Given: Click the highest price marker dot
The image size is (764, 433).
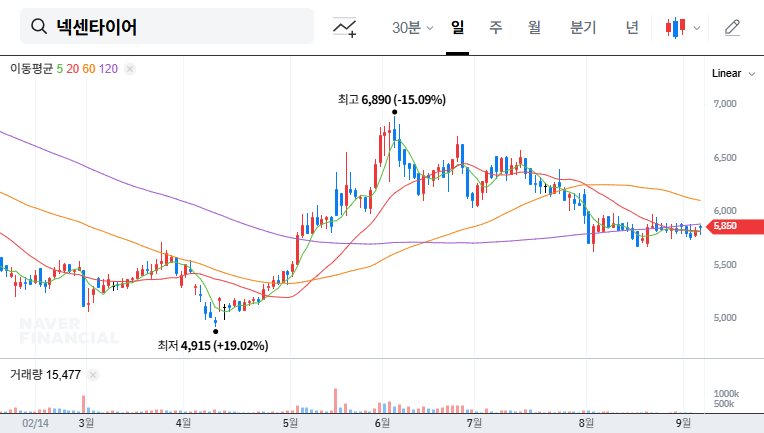Looking at the screenshot, I should pyautogui.click(x=394, y=112).
